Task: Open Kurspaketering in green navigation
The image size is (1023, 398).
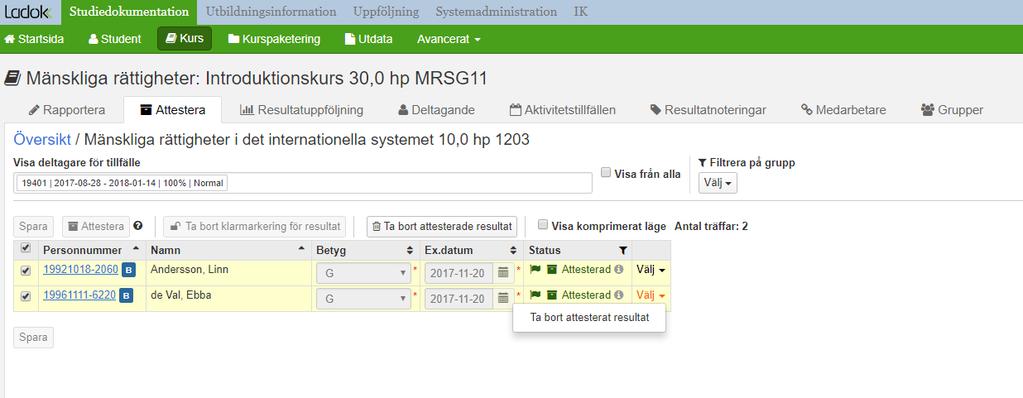Action: click(274, 39)
